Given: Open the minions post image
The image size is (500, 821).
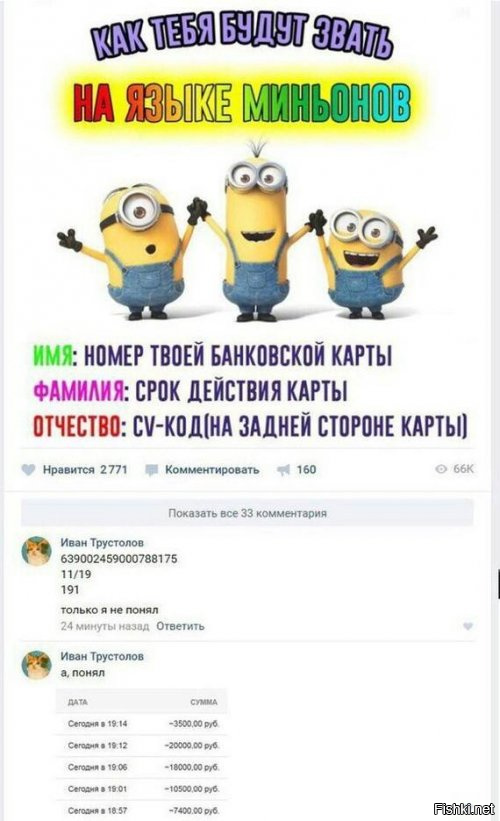Looking at the screenshot, I should [x=247, y=225].
